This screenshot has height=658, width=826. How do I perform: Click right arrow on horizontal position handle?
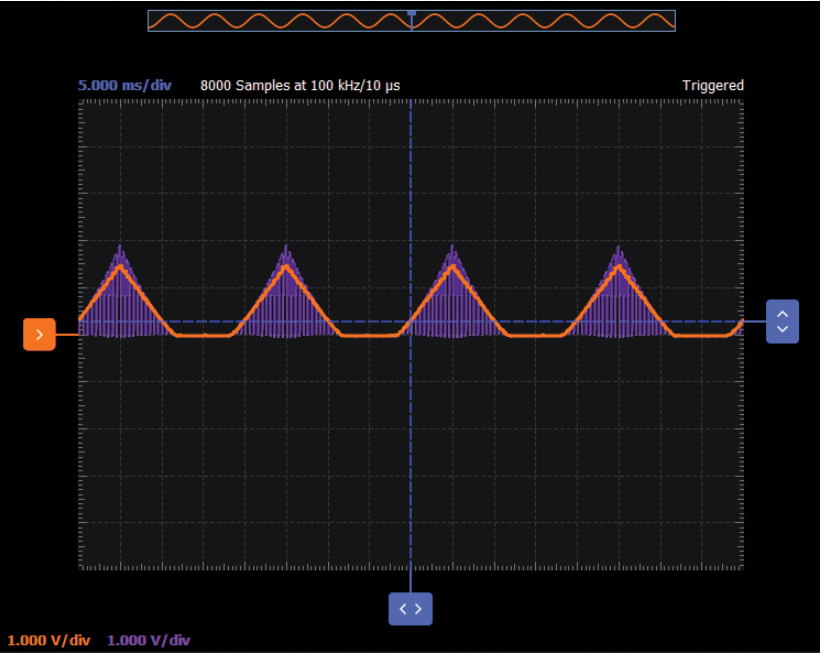click(x=418, y=608)
